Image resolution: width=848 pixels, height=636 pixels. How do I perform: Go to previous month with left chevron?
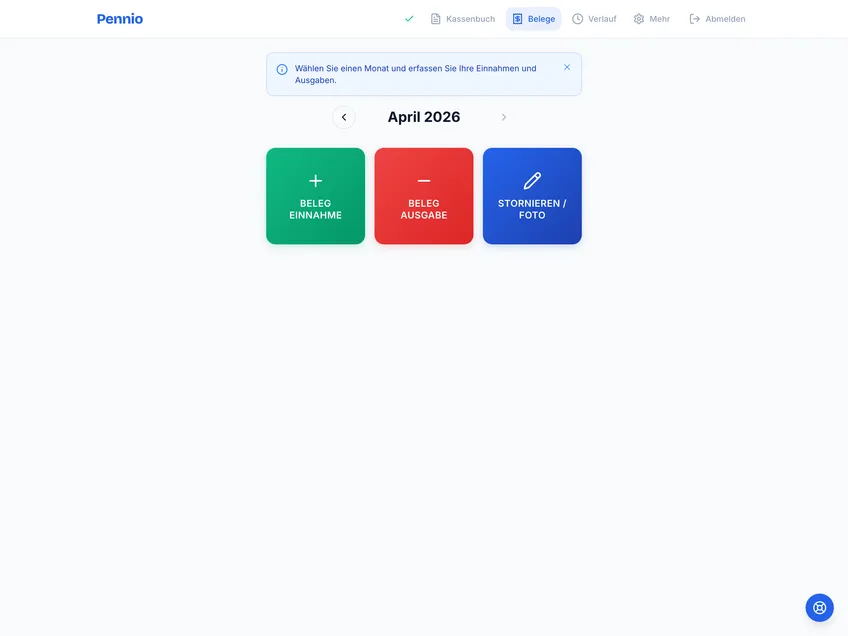click(344, 117)
